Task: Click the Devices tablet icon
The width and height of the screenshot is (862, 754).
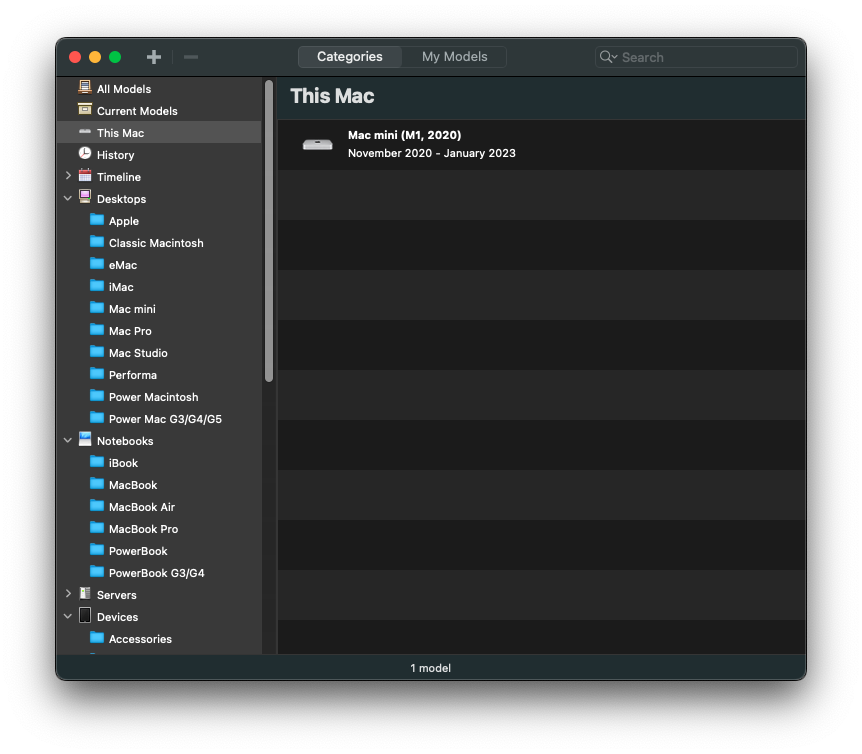Action: (85, 615)
